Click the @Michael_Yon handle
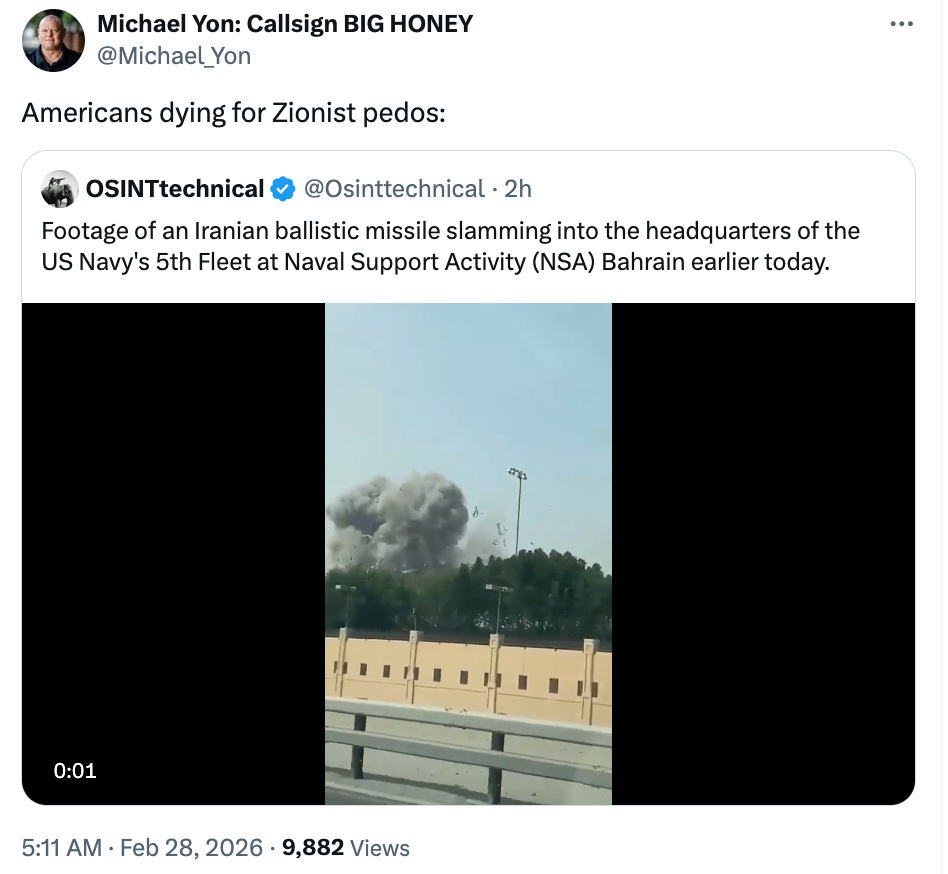948x874 pixels. [x=173, y=56]
